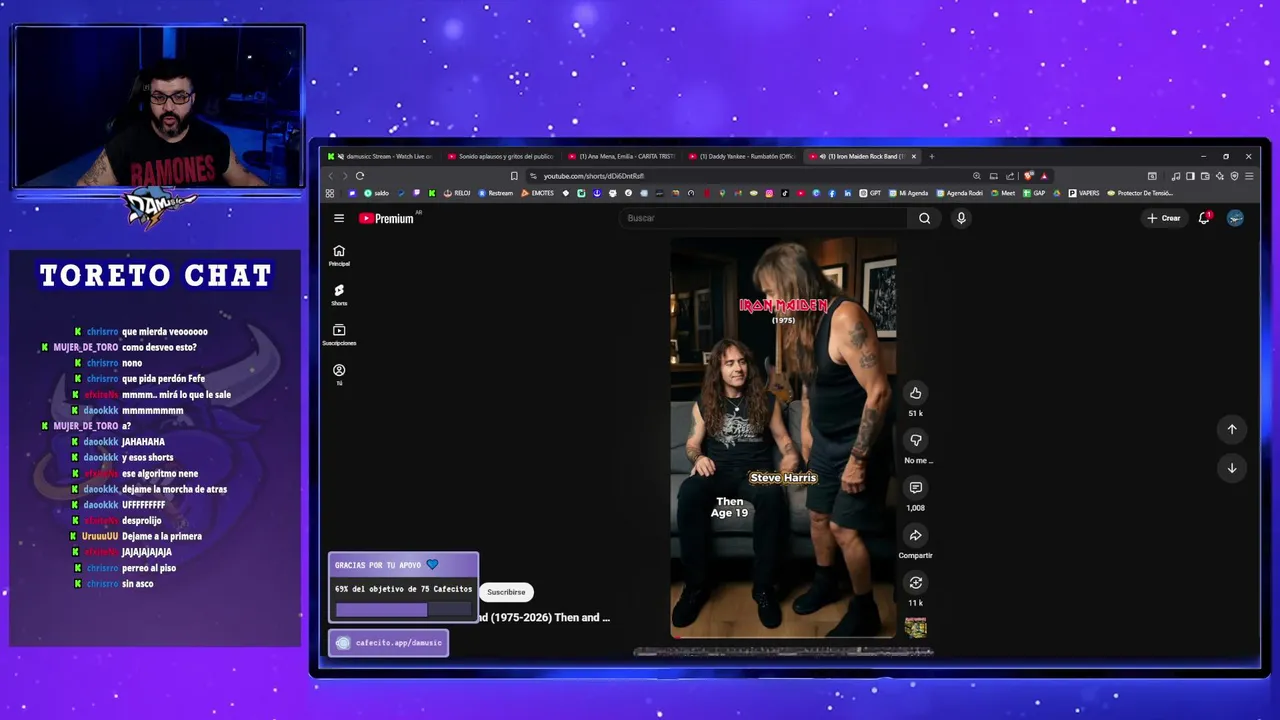
Task: Close the Iron Maiden Rock Band tab
Action: pos(913,156)
